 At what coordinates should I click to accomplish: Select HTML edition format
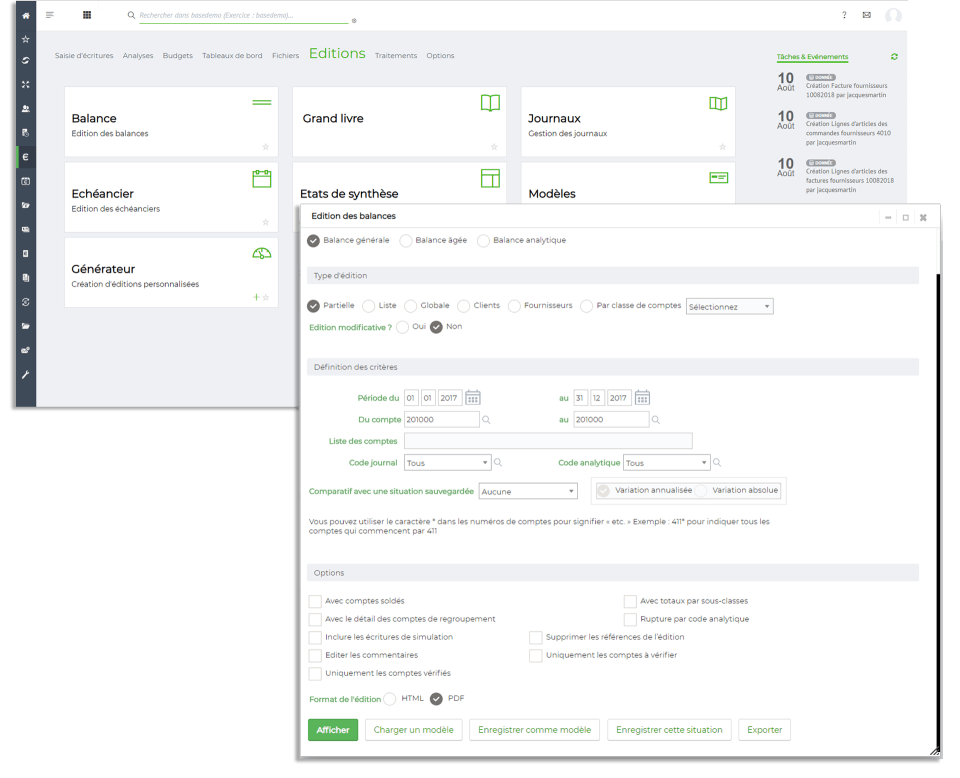coord(390,699)
